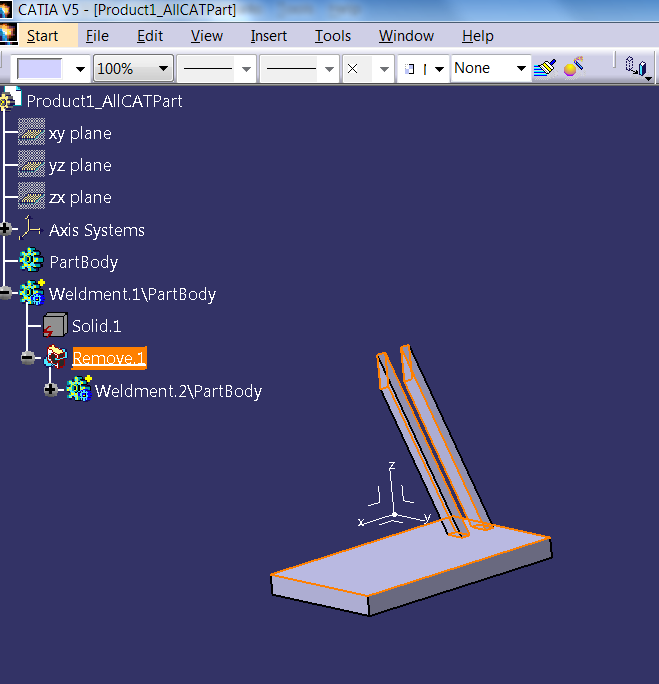Image resolution: width=659 pixels, height=684 pixels.
Task: Open the File menu
Action: pyautogui.click(x=97, y=36)
